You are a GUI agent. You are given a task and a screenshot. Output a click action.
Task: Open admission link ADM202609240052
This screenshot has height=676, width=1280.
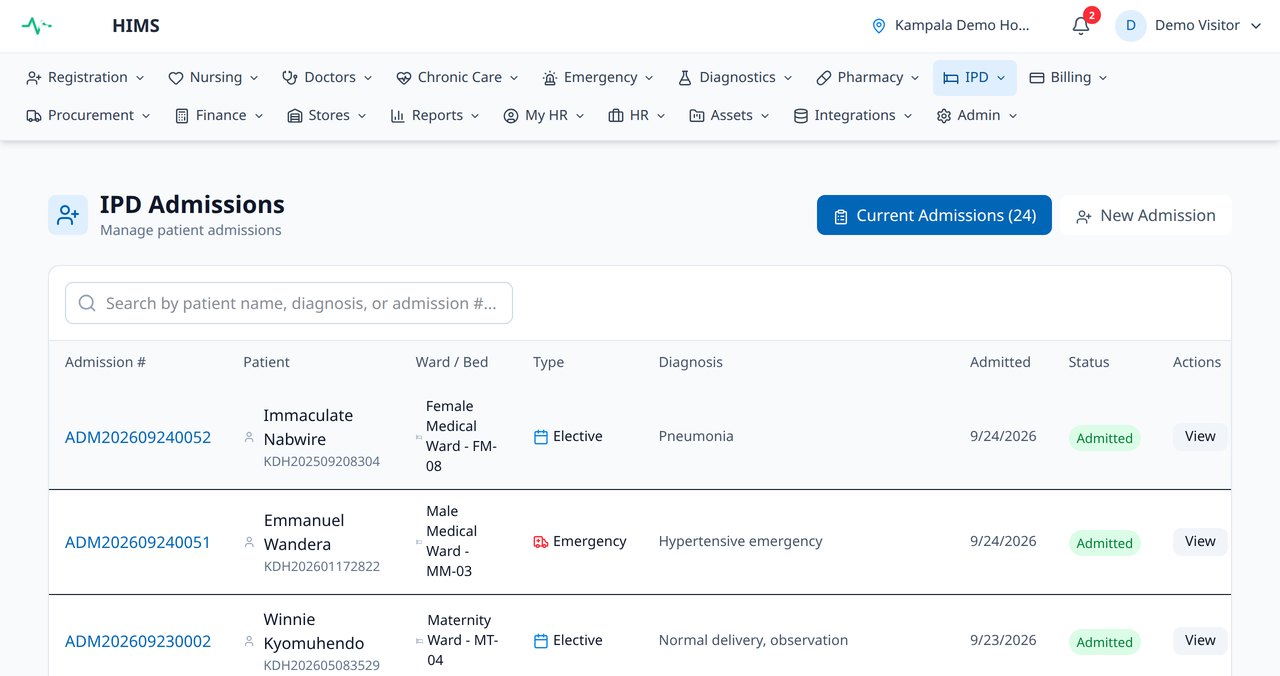pos(138,438)
